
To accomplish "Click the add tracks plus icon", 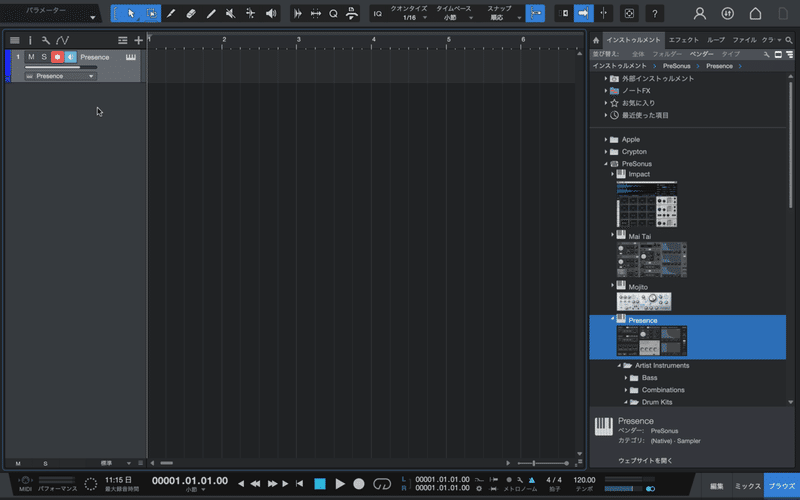I will 138,40.
